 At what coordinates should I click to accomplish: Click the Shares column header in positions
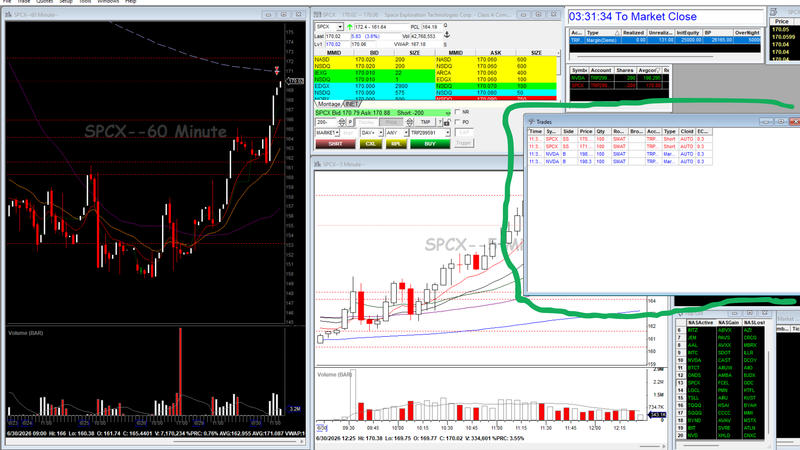624,70
